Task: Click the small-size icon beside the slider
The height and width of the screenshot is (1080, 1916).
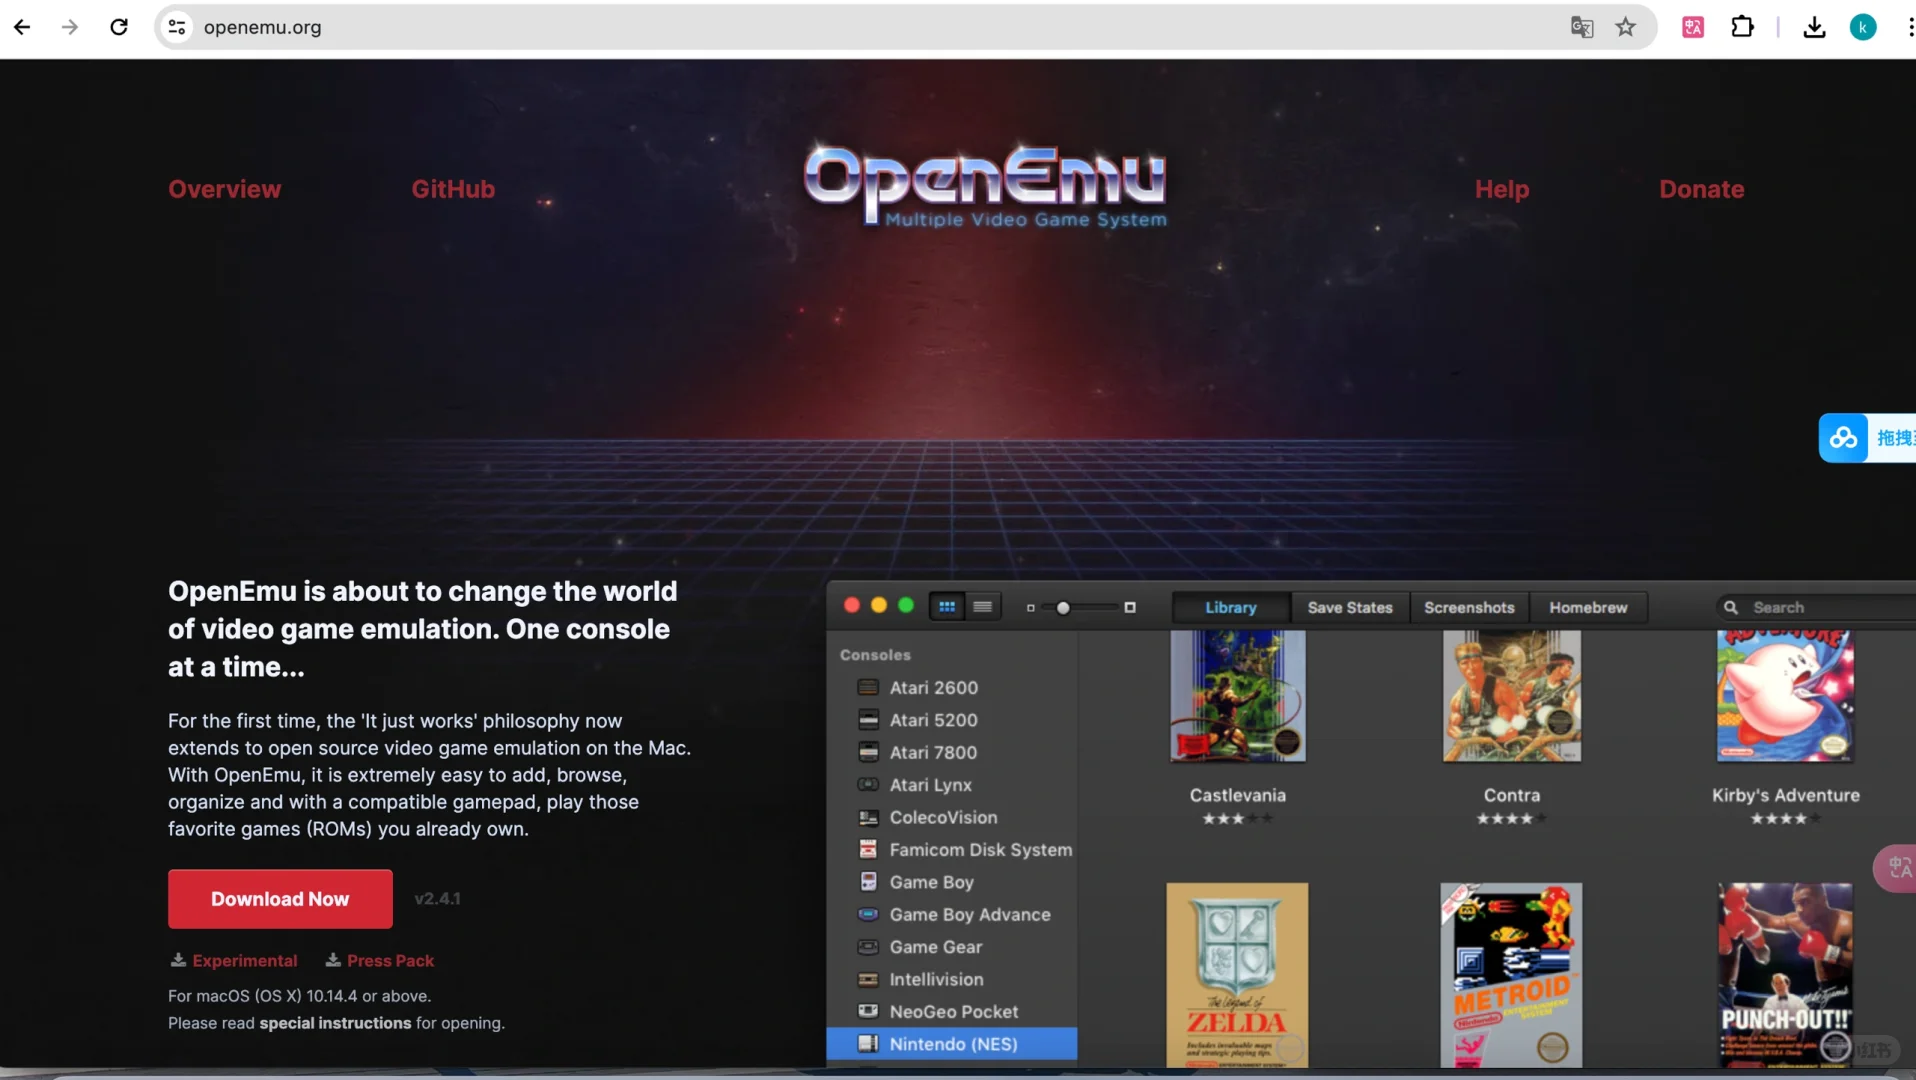Action: (x=1030, y=608)
